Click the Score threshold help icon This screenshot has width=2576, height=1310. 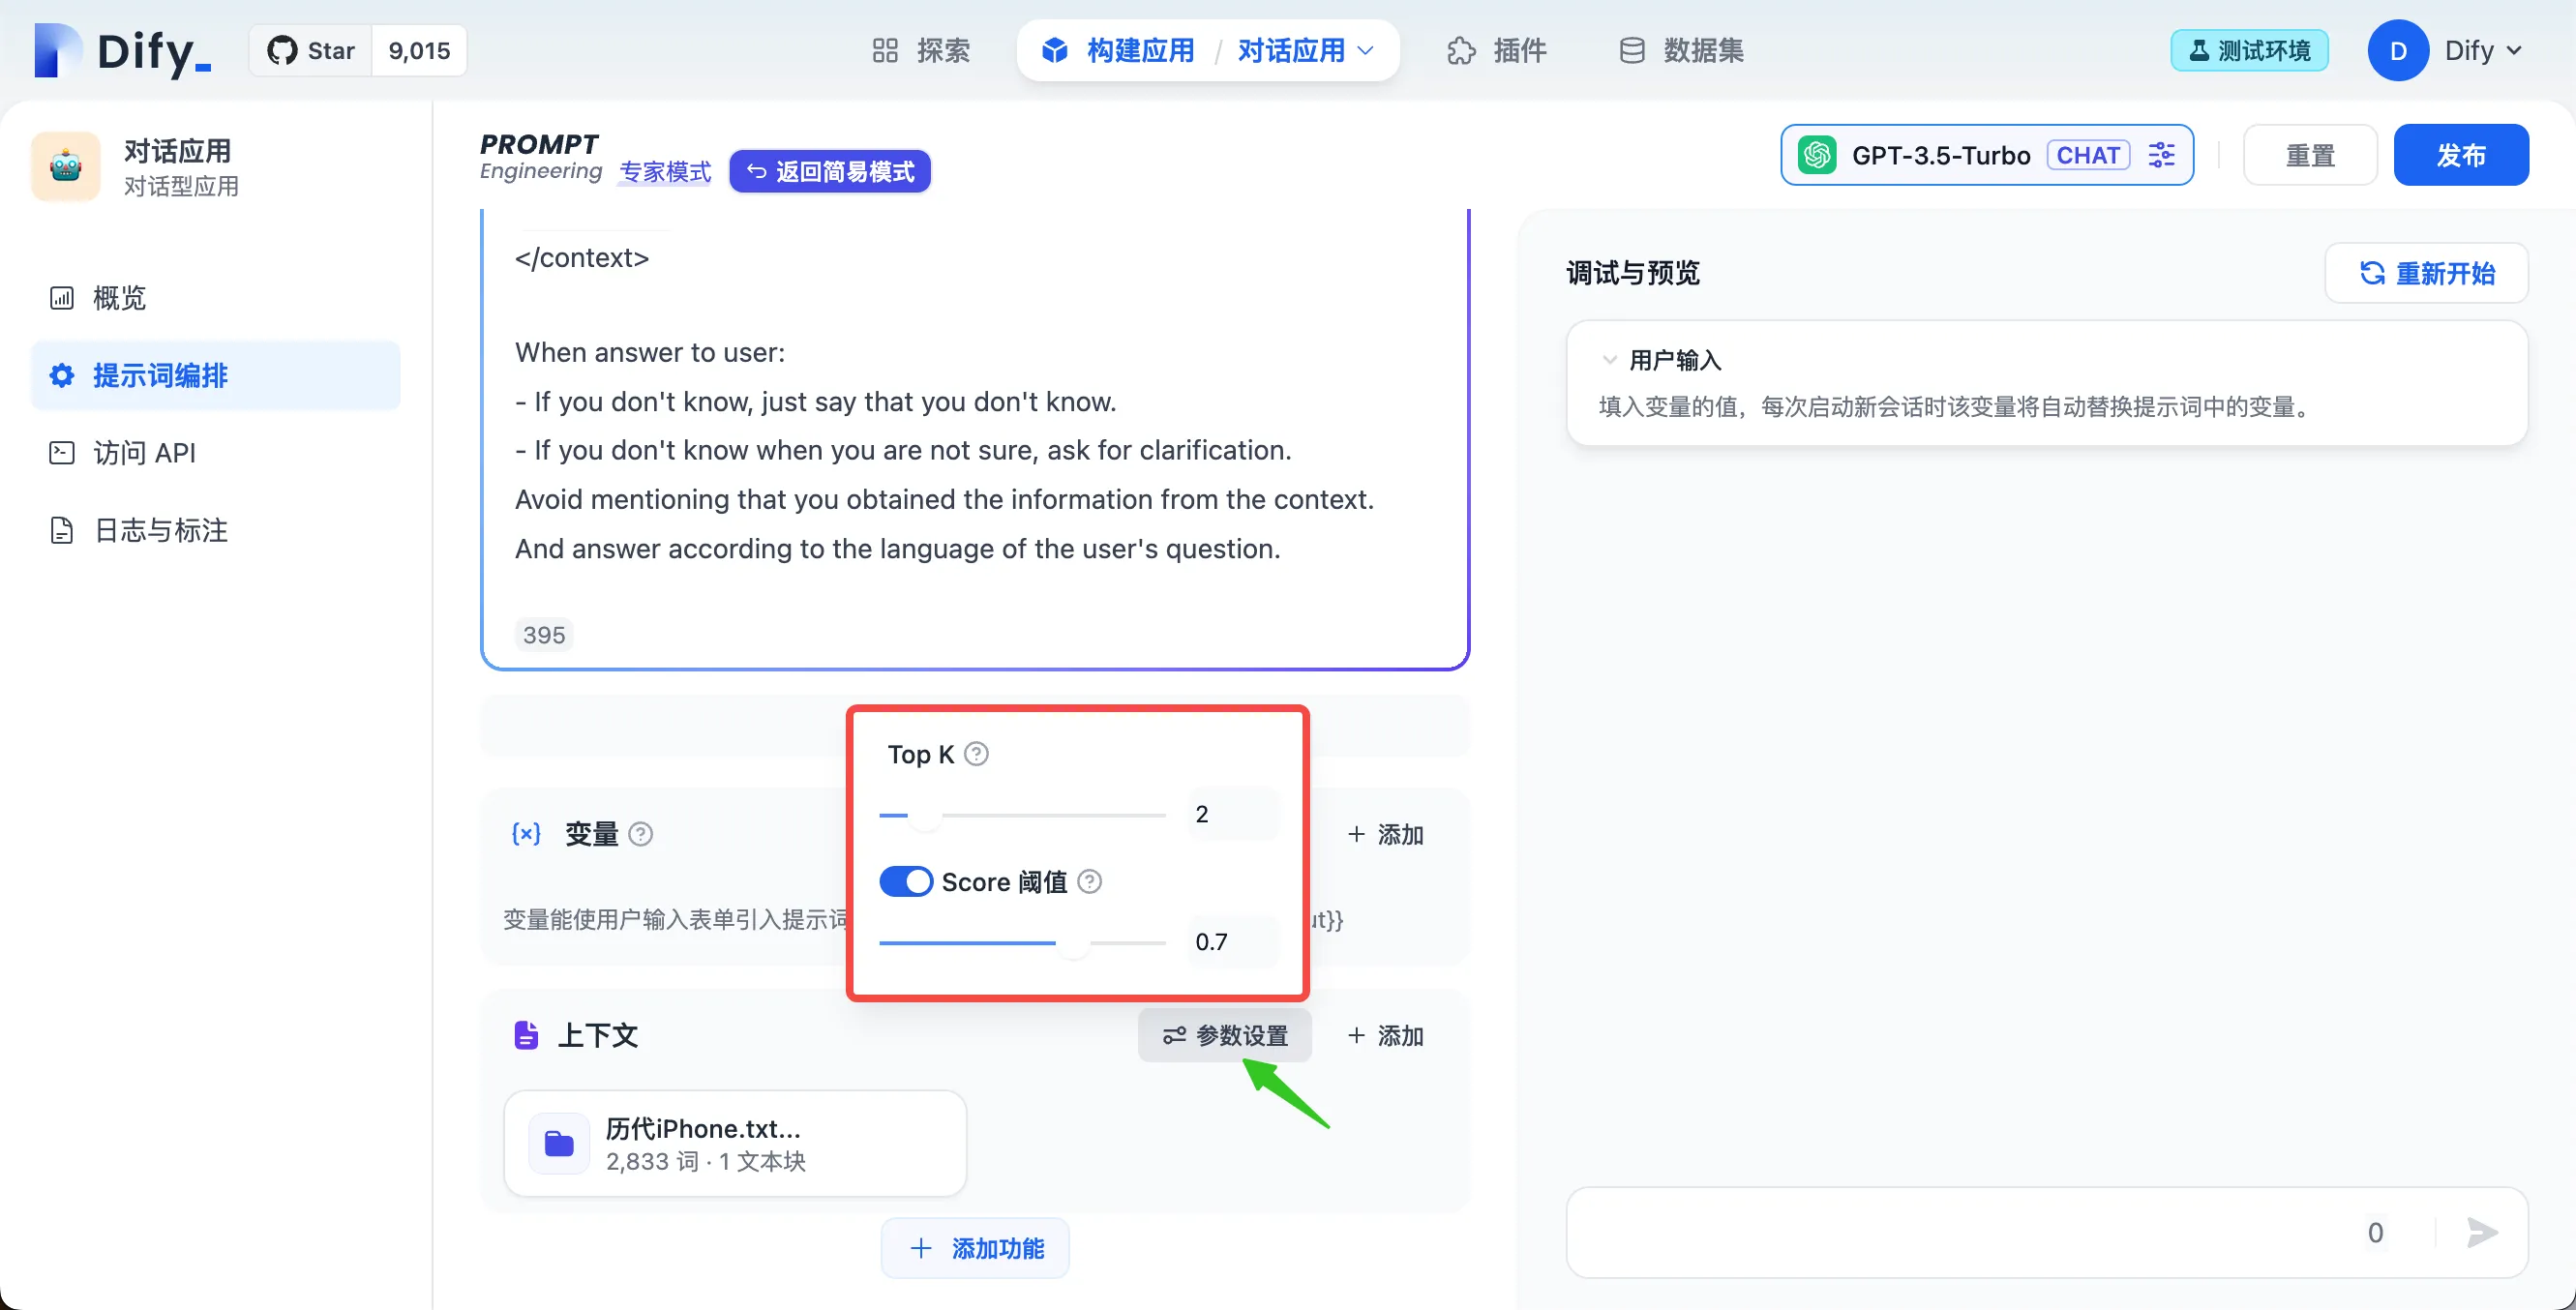pyautogui.click(x=1089, y=881)
